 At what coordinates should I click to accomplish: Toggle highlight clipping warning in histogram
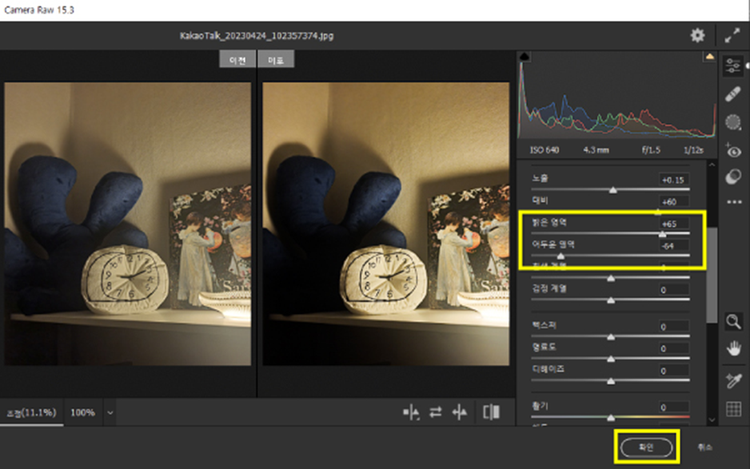click(709, 57)
